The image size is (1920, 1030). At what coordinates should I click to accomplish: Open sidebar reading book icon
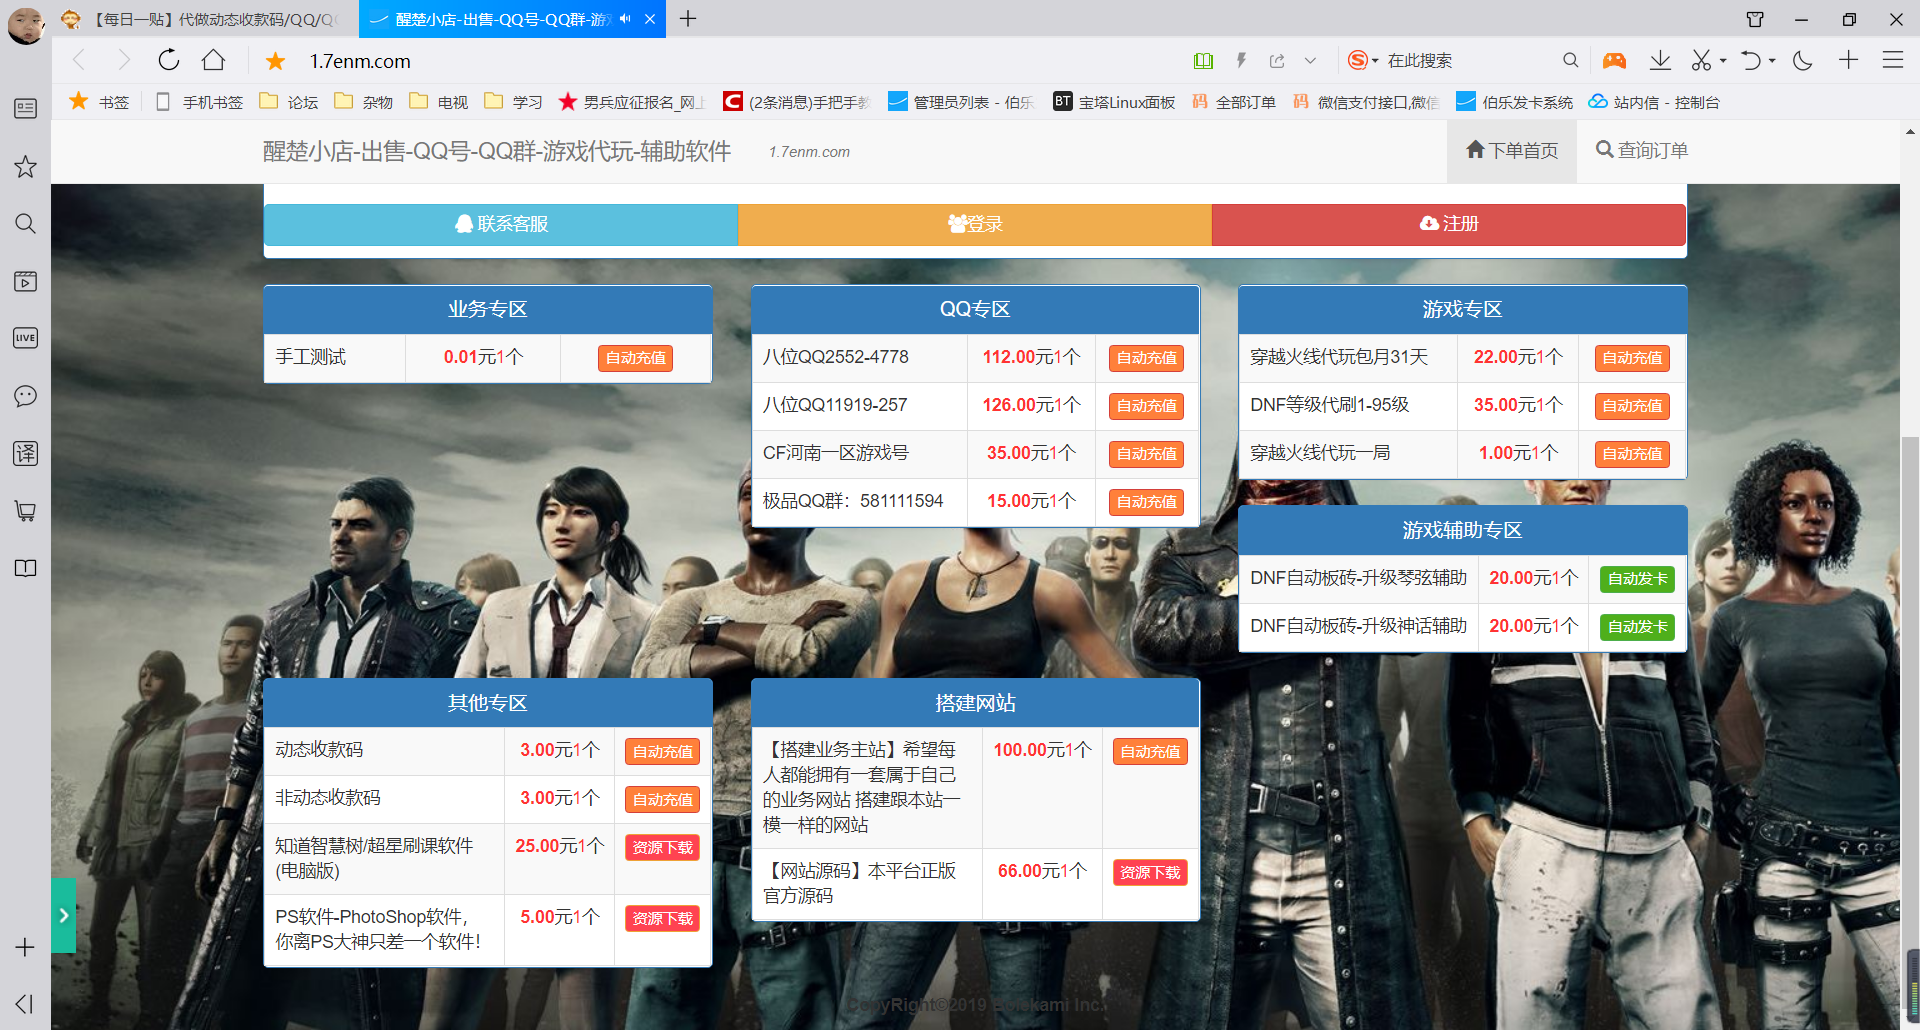(x=25, y=568)
